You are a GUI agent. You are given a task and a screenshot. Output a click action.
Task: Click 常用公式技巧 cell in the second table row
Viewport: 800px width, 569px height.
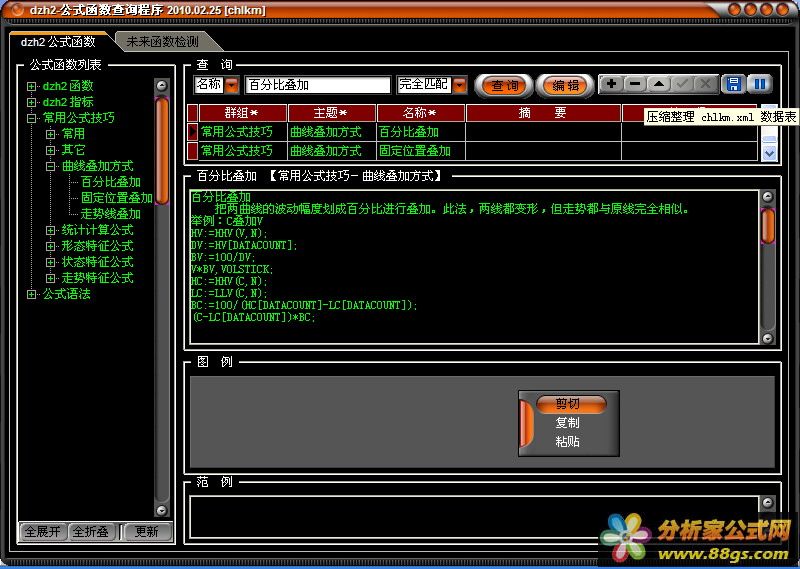tap(242, 151)
